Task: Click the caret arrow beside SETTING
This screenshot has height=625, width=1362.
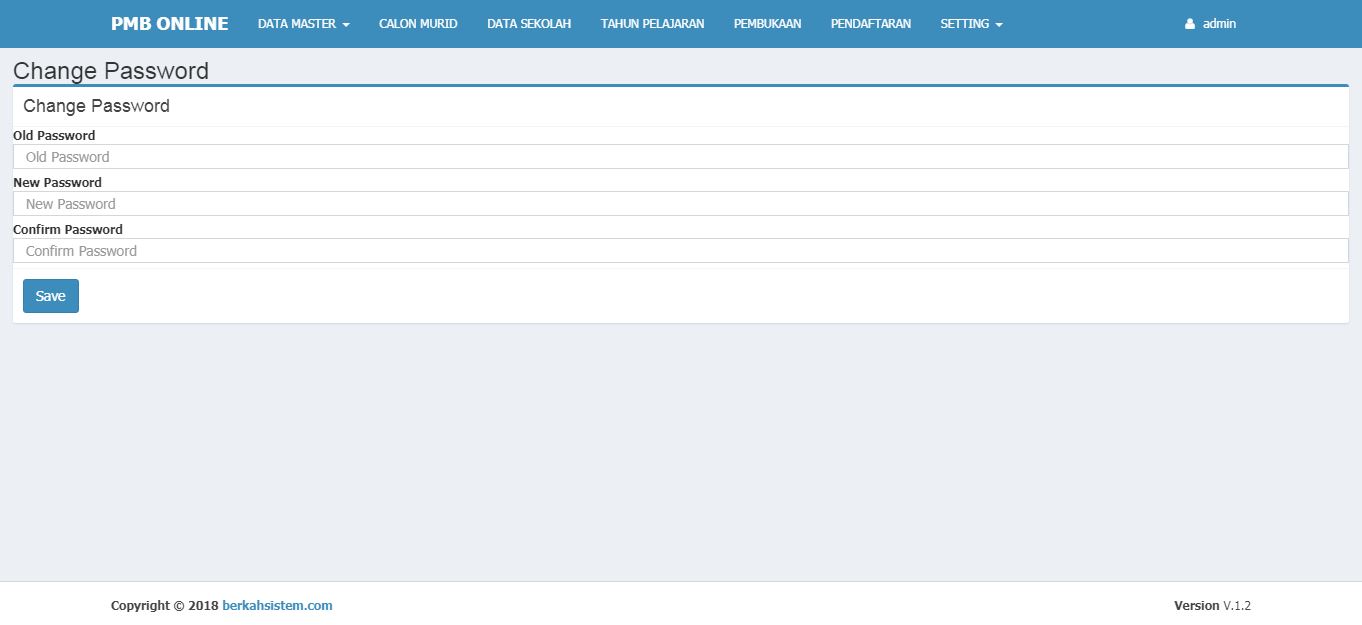Action: tap(999, 25)
